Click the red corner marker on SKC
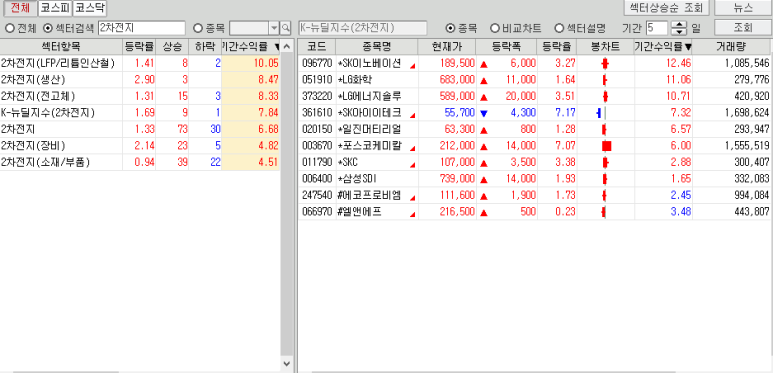Screen dimensions: 773x373 point(413,165)
